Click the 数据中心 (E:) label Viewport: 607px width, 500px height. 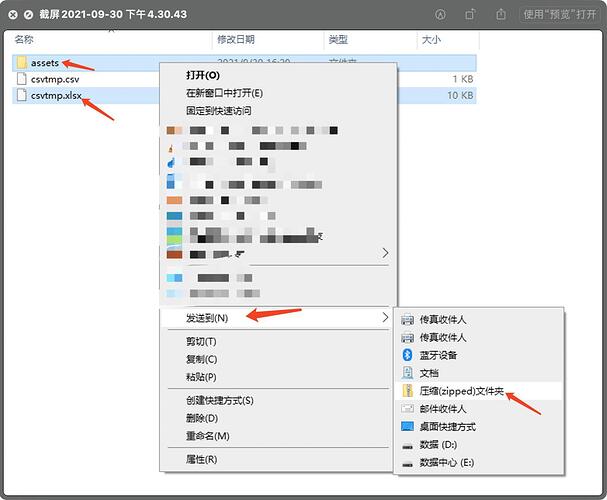coord(447,462)
